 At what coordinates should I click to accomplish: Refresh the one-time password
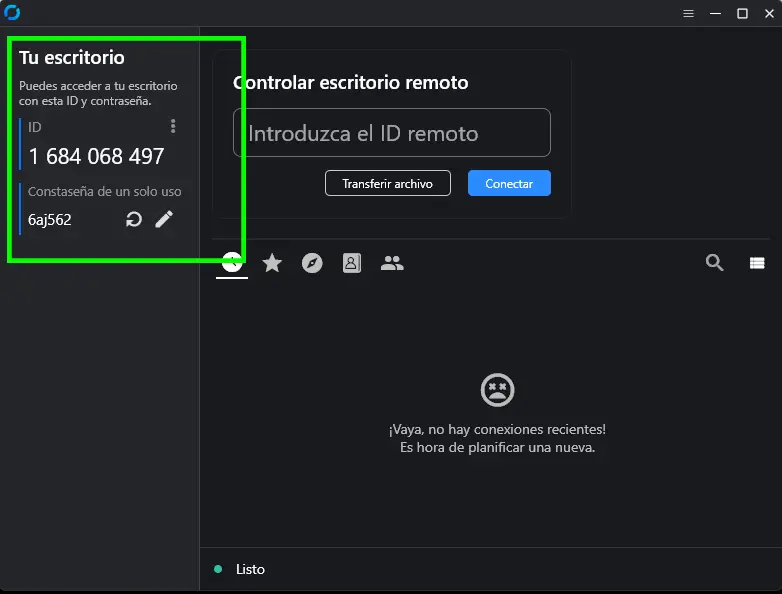click(134, 219)
